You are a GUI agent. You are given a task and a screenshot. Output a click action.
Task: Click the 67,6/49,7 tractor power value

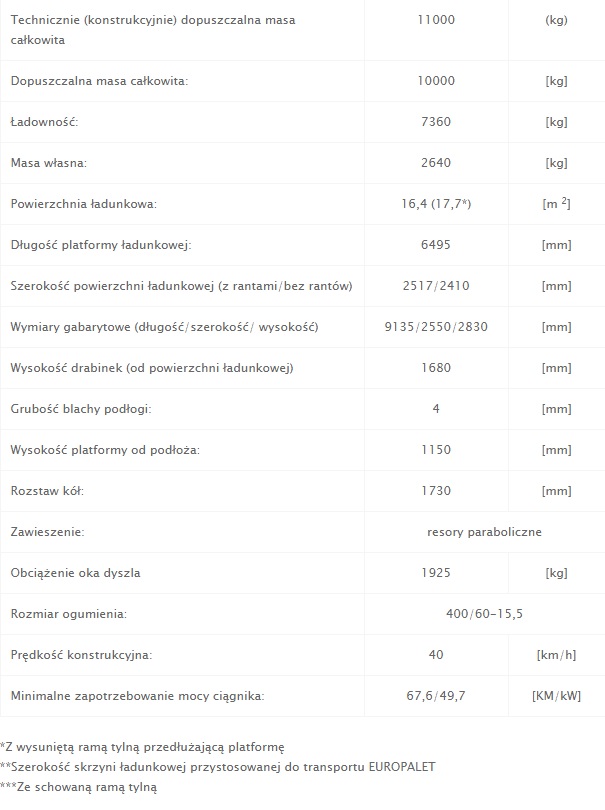[436, 696]
